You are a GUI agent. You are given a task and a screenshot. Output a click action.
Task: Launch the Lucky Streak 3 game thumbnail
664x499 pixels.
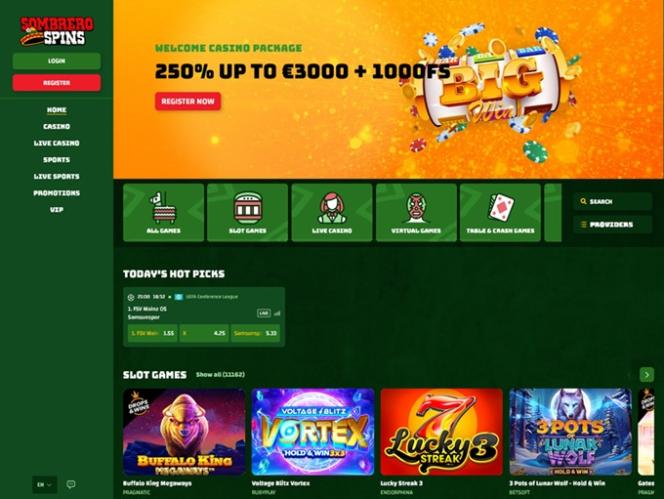[442, 432]
